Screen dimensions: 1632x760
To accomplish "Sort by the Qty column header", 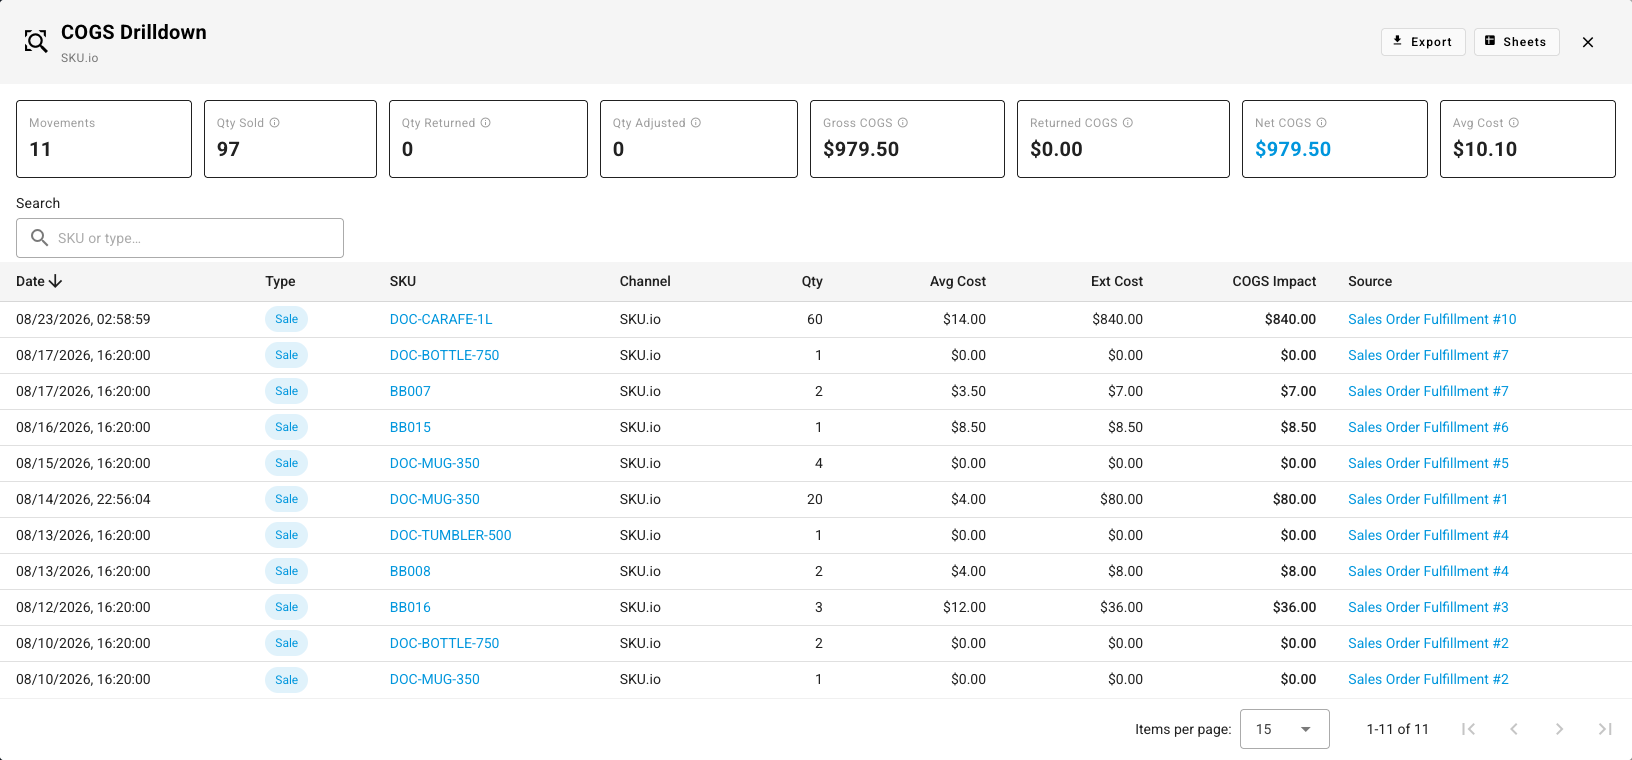I will pyautogui.click(x=812, y=281).
